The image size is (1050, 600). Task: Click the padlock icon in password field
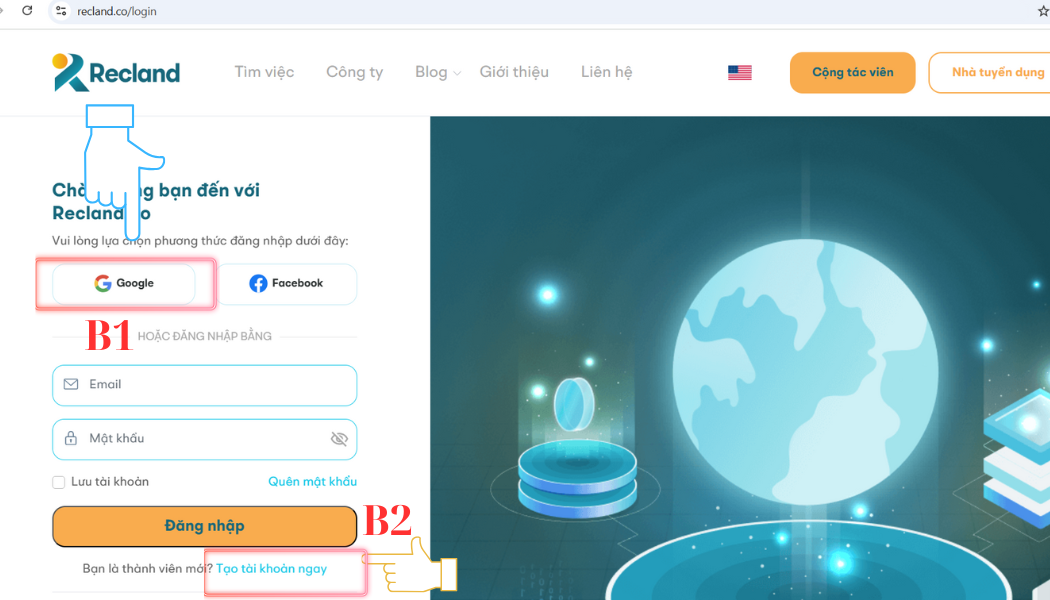(x=70, y=439)
